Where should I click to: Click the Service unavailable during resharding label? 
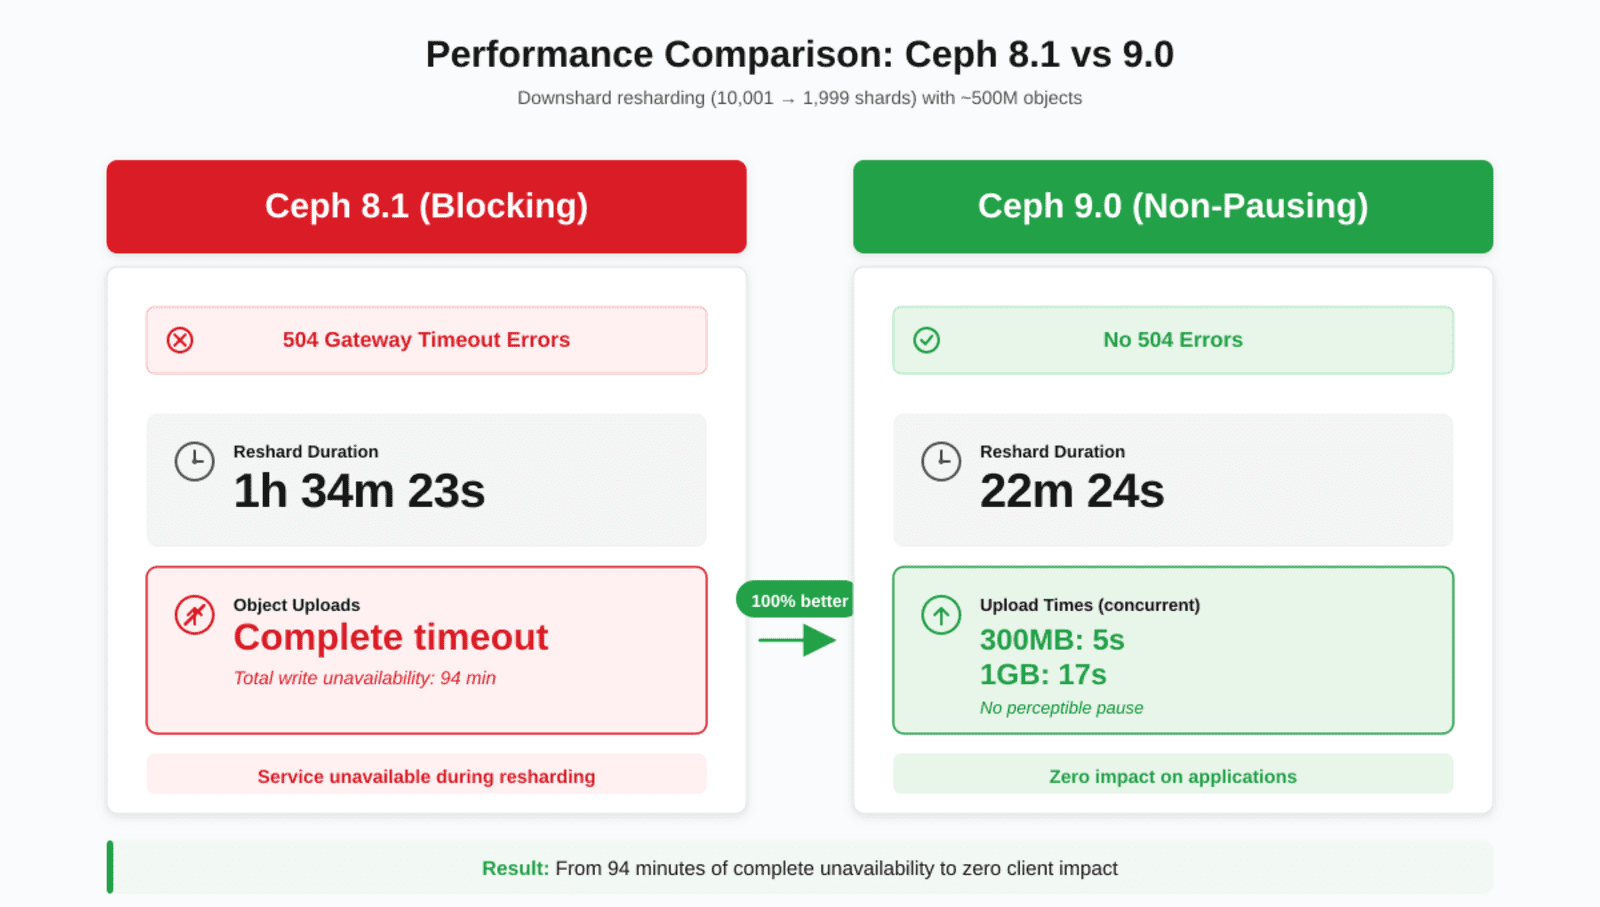click(x=426, y=776)
